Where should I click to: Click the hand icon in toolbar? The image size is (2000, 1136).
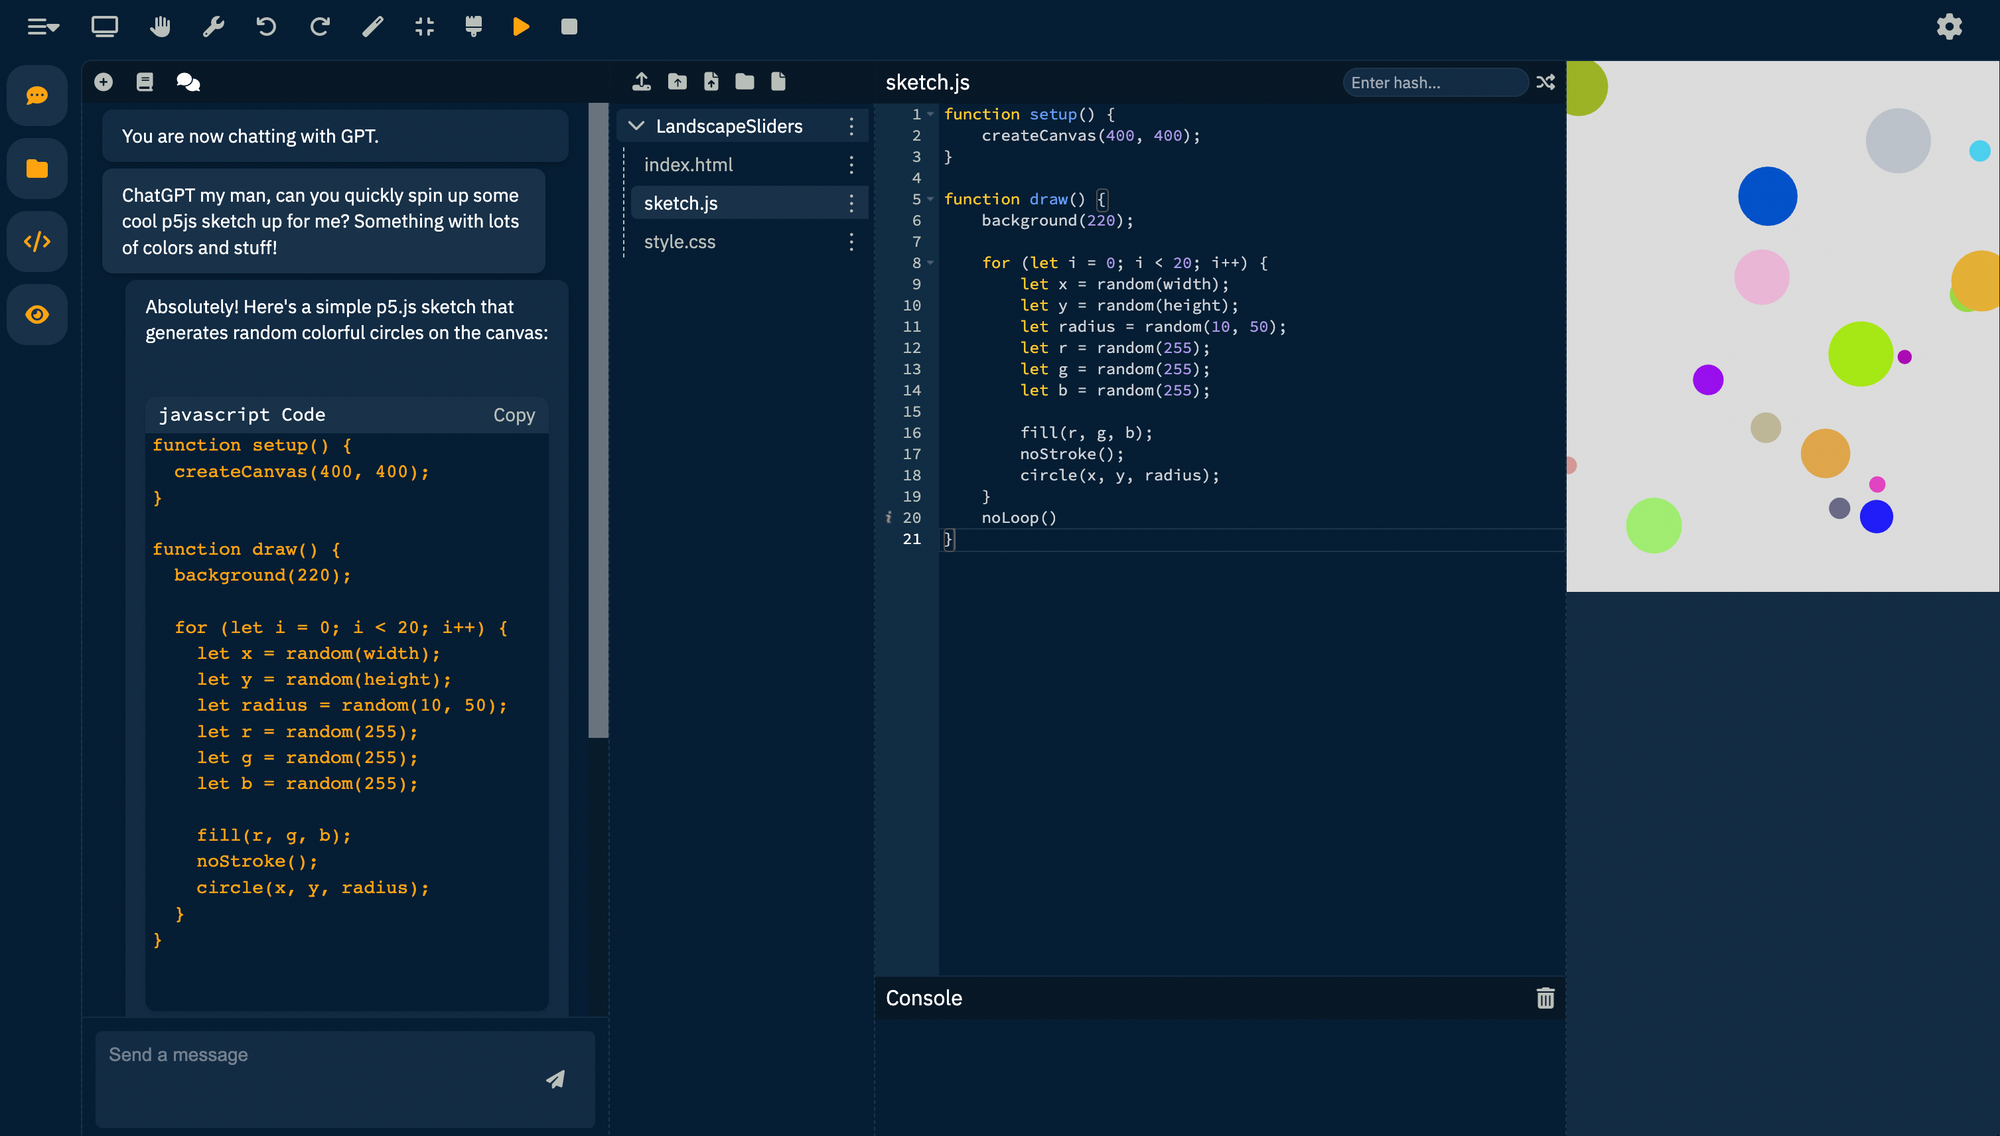coord(160,27)
